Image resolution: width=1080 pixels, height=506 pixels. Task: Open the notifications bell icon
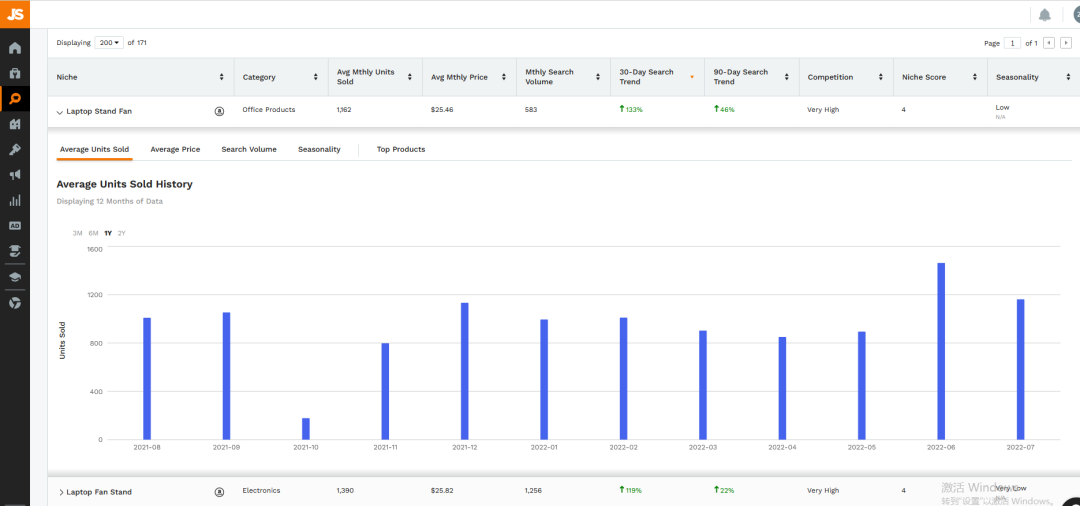click(x=1045, y=15)
